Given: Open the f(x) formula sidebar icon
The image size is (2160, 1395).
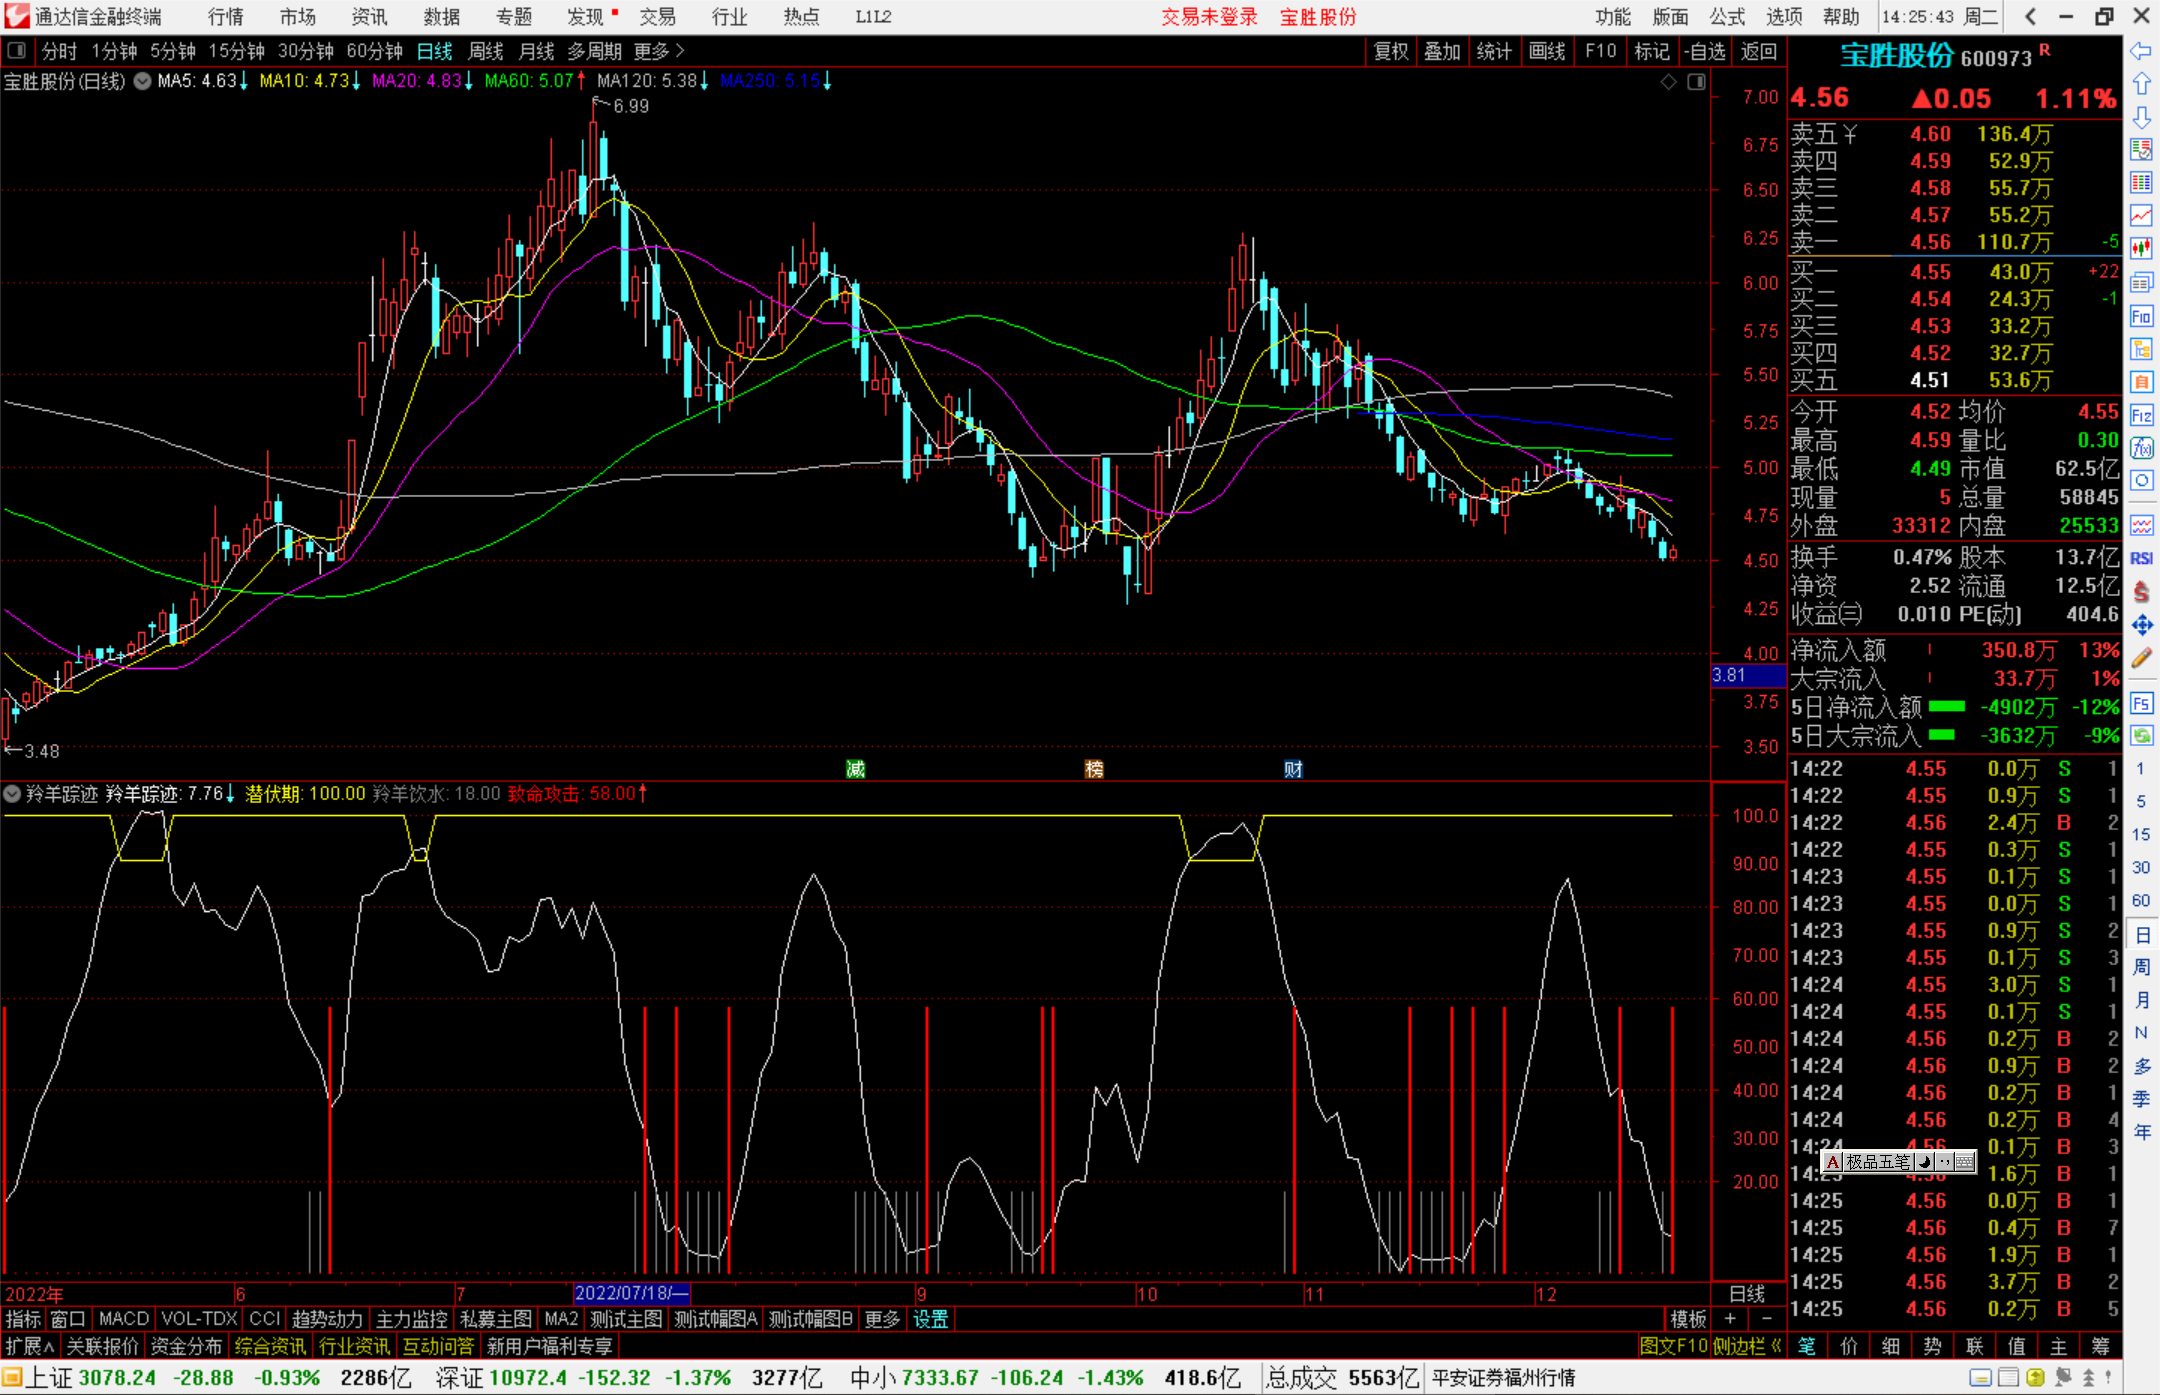Looking at the screenshot, I should [2141, 447].
